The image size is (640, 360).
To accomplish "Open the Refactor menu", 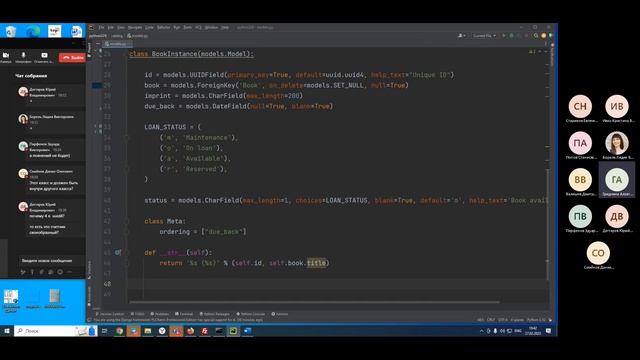I will point(163,27).
